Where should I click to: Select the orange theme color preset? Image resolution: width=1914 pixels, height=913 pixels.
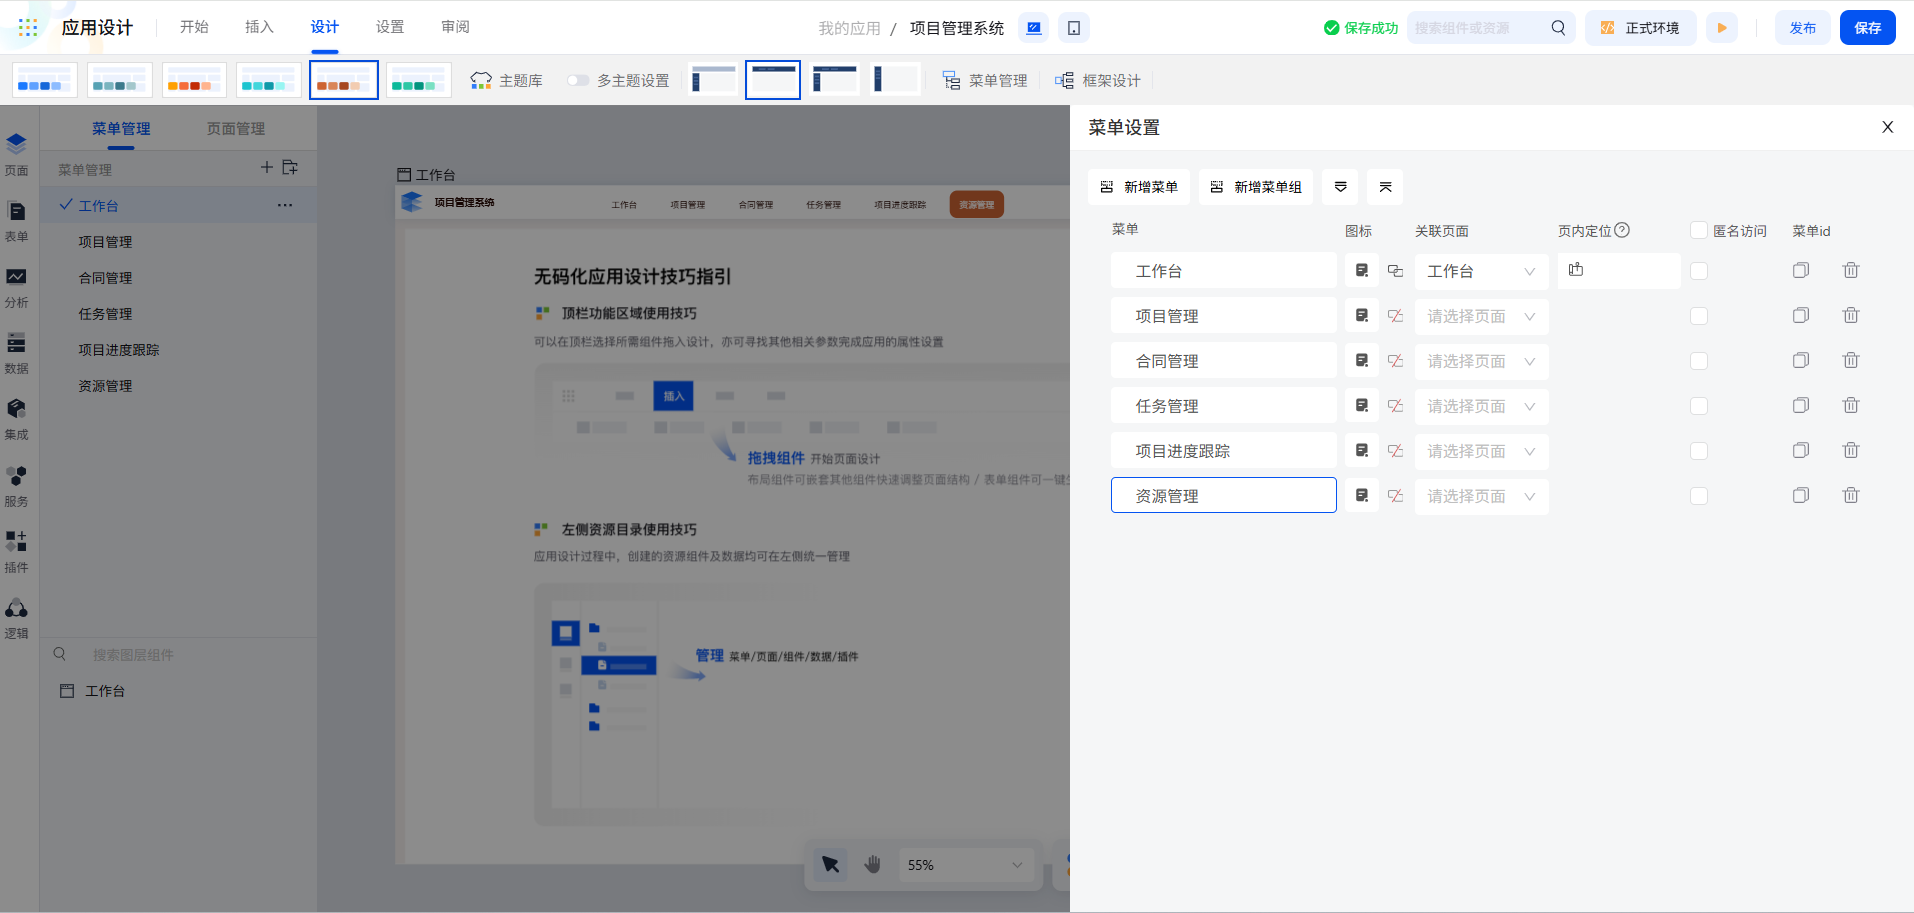(194, 79)
